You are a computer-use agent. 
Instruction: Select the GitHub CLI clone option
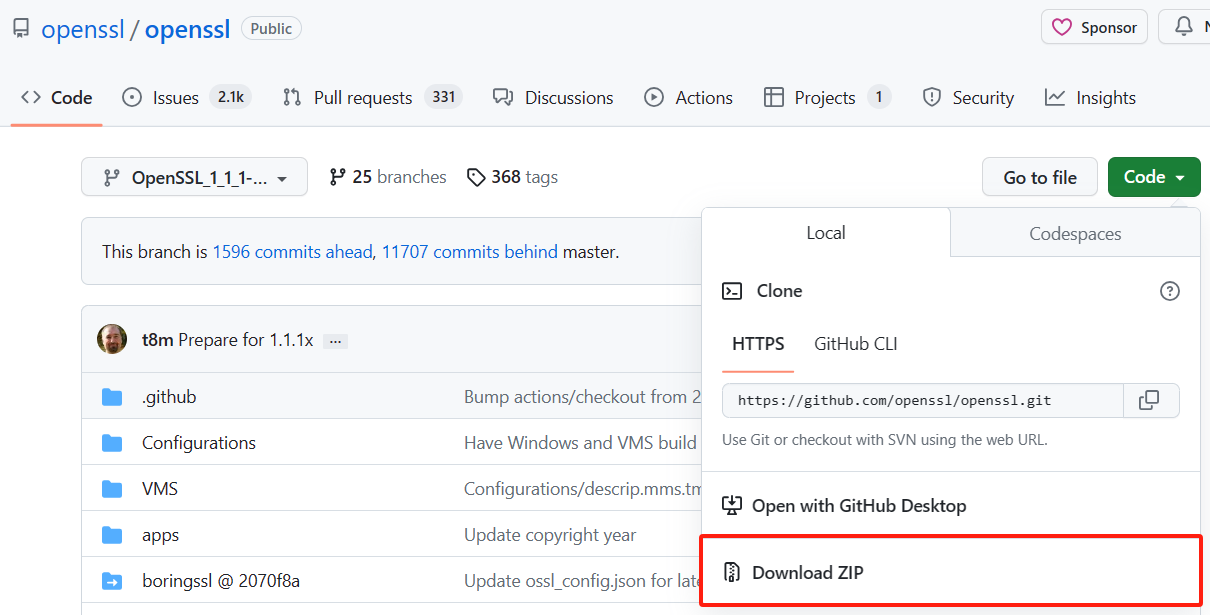coord(856,344)
